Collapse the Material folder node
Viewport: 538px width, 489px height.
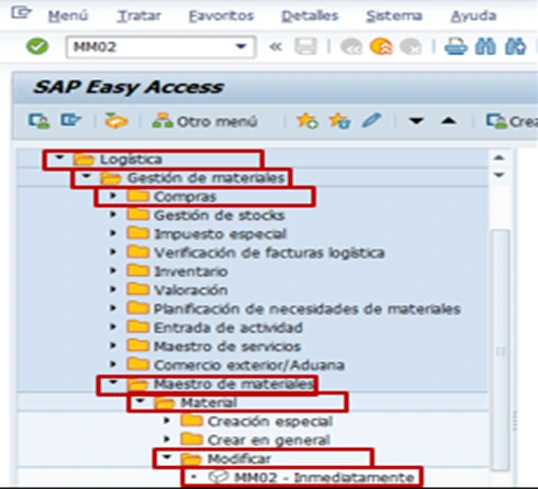click(x=140, y=400)
